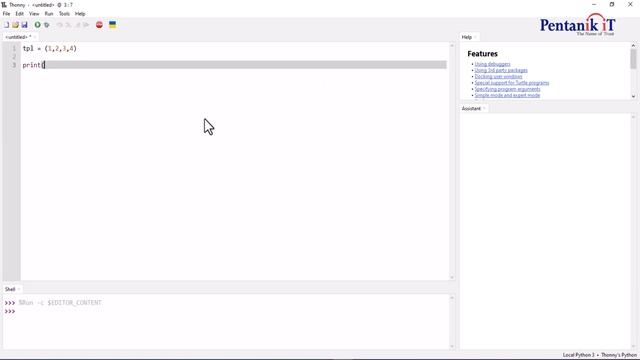Place cursor on line 'tpl = (1,2,3,4)'
Screen dimensions: 640x360
click(49, 48)
